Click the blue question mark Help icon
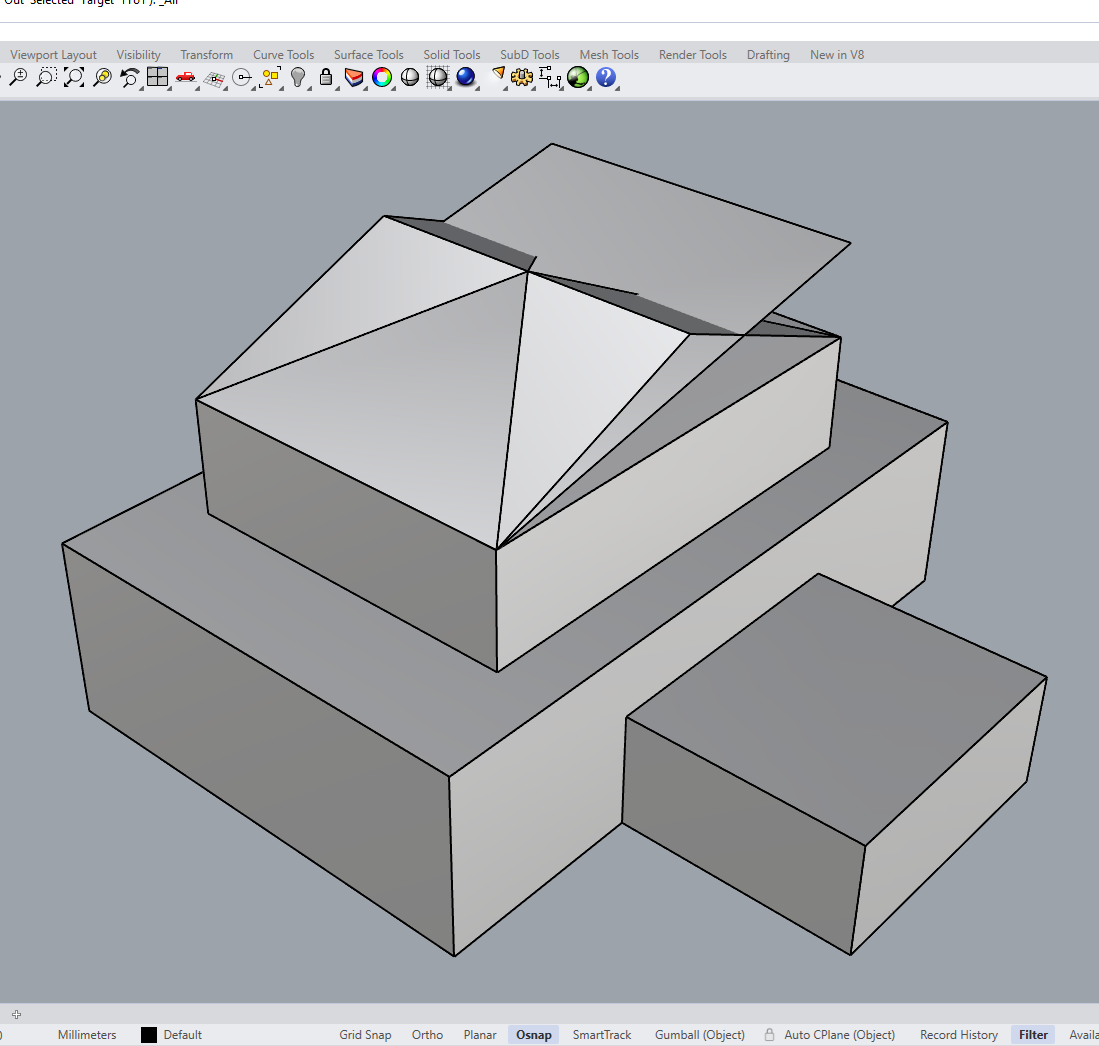The image size is (1099, 1046). click(605, 77)
